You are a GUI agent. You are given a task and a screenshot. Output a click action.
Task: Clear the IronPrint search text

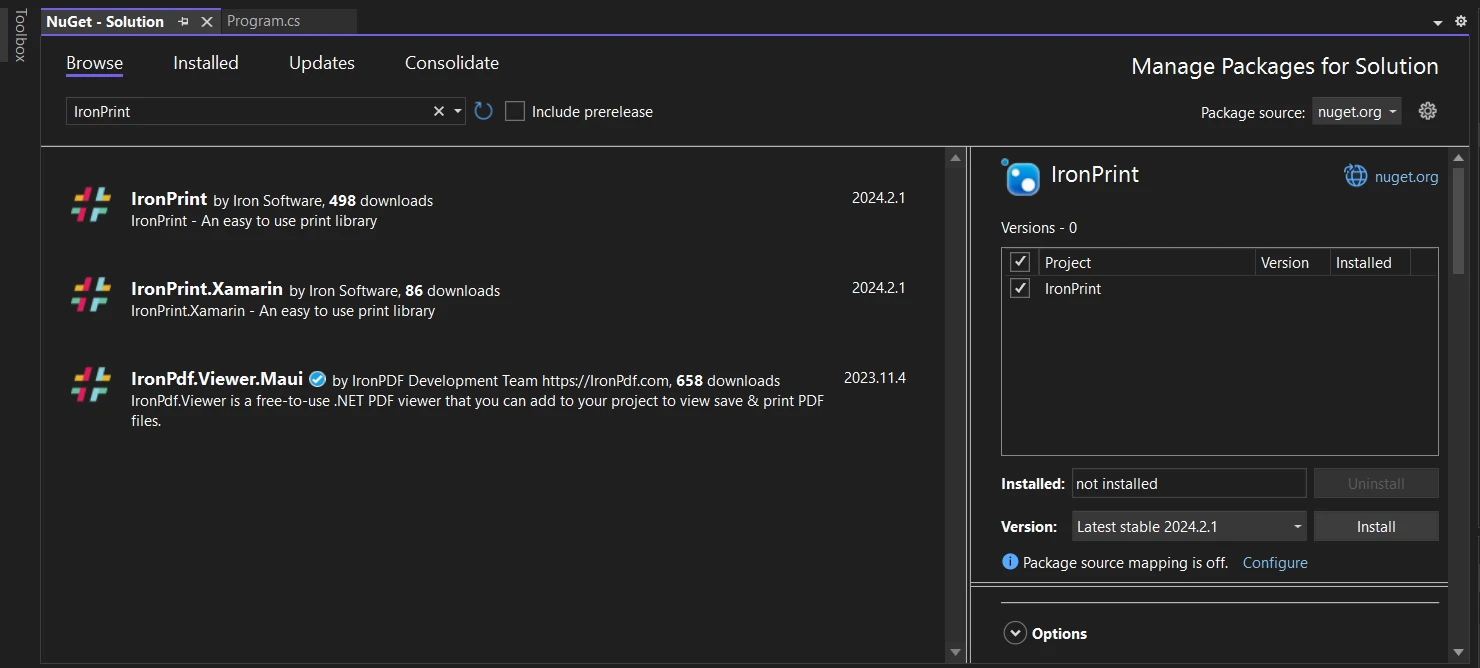438,111
